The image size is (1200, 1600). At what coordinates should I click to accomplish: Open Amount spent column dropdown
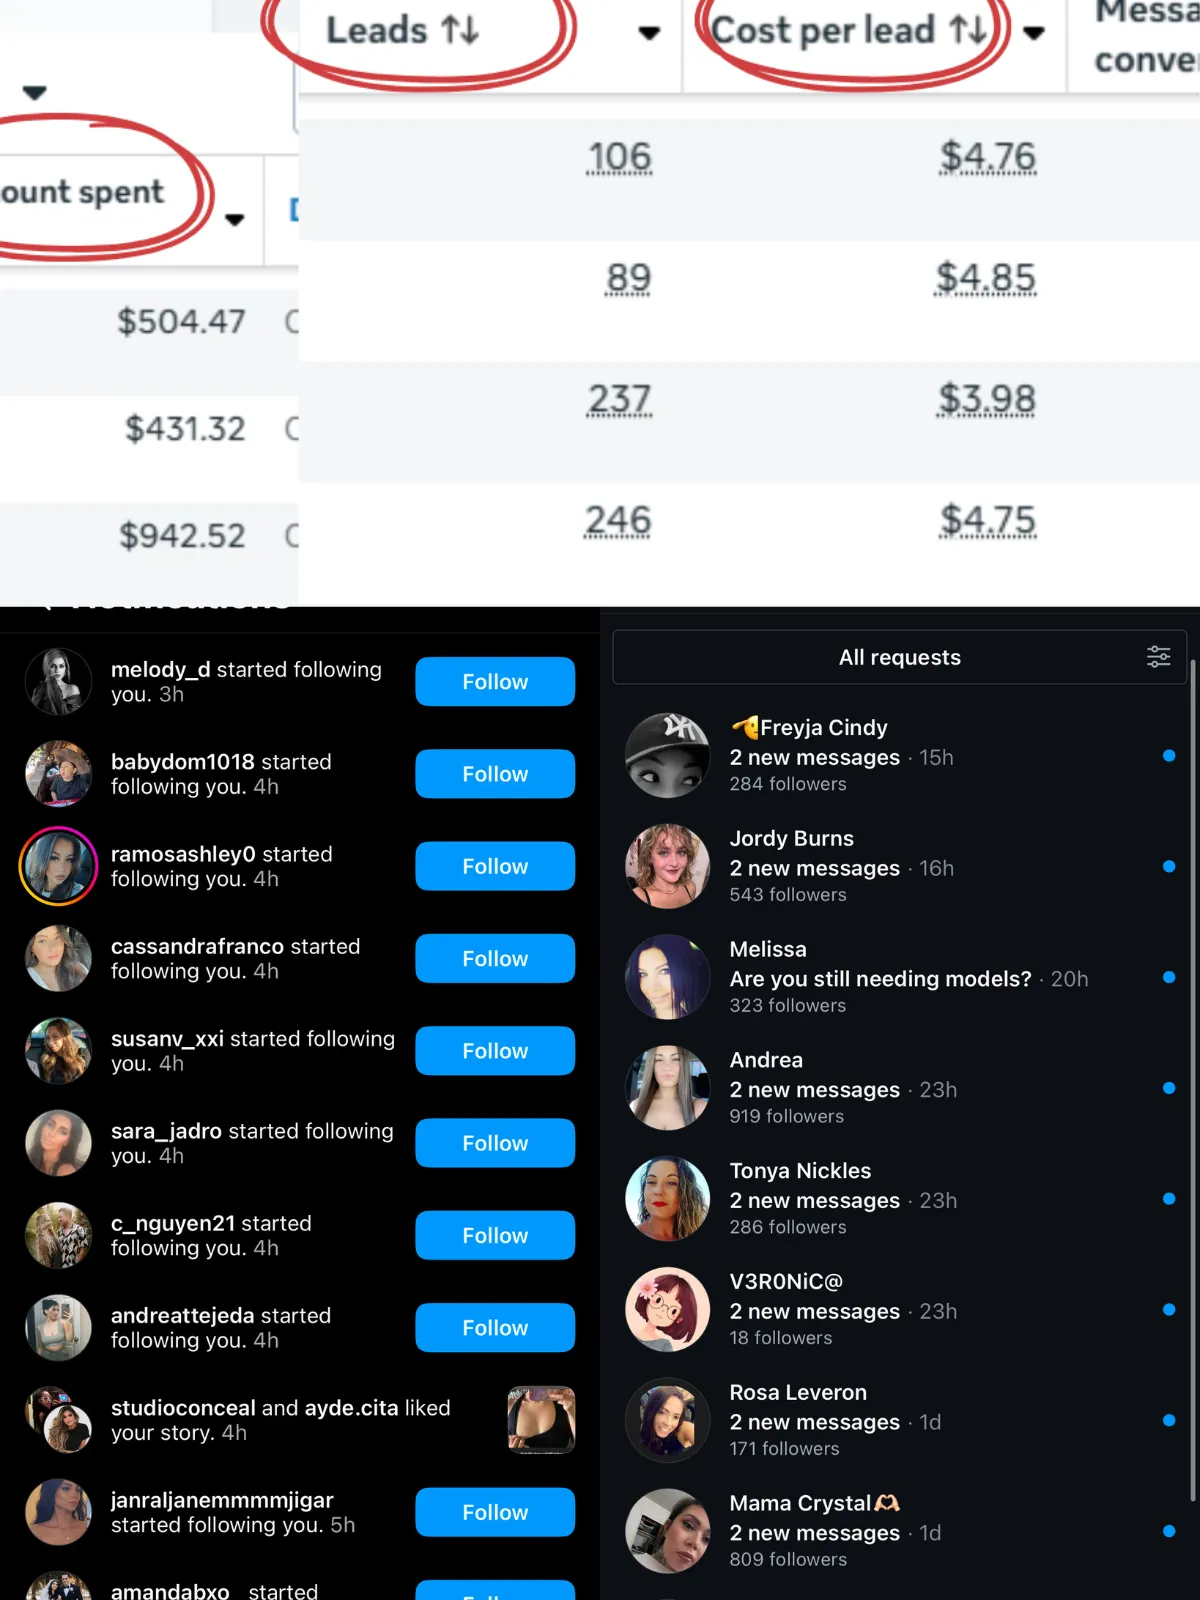tap(234, 220)
